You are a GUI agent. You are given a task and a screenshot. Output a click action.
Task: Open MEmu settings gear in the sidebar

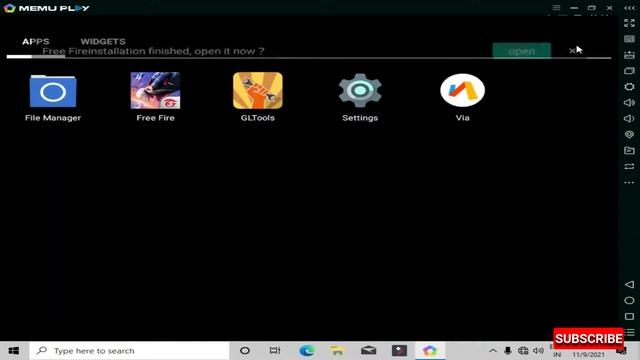(x=629, y=87)
